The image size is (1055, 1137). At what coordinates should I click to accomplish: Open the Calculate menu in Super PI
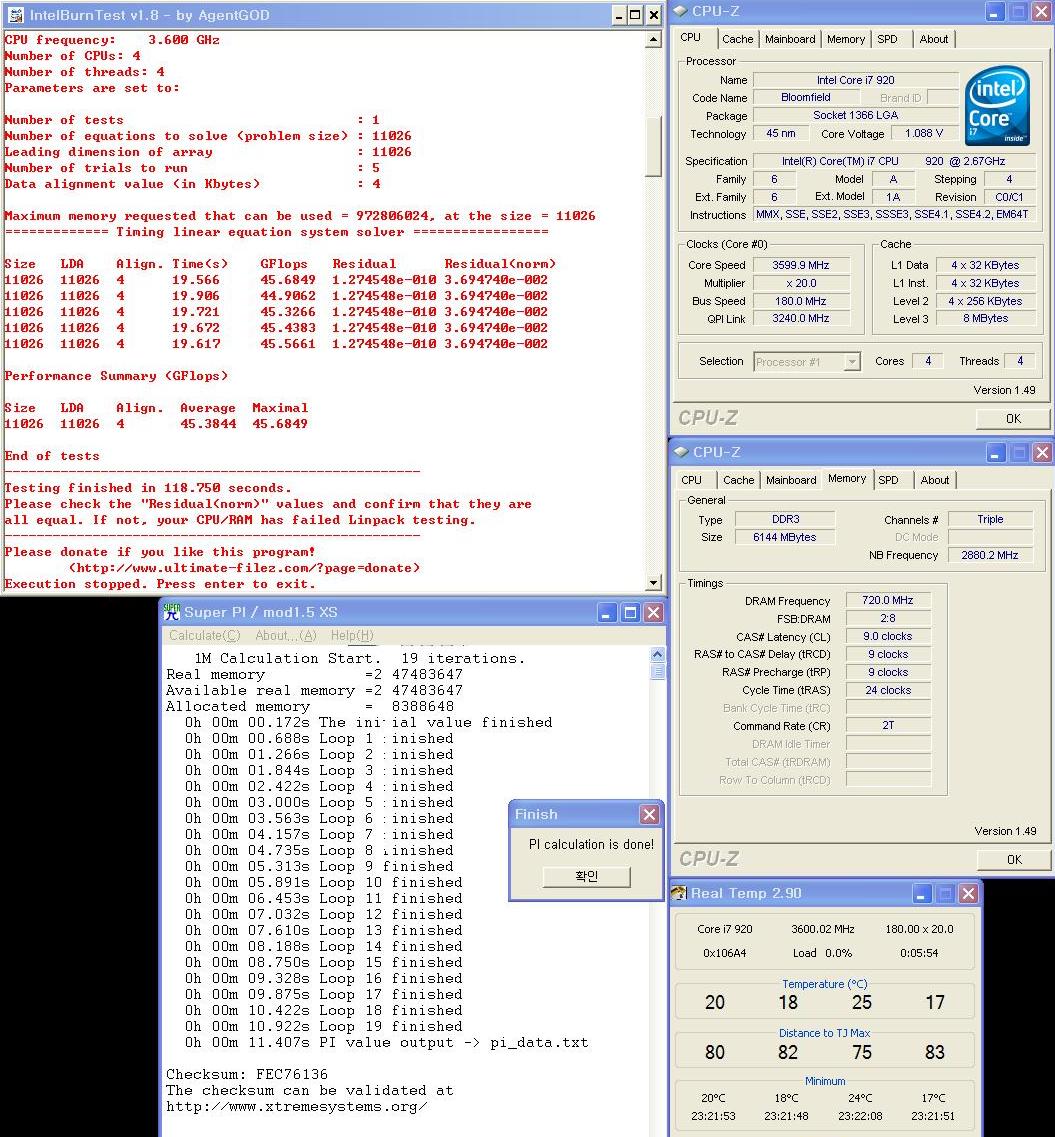coord(204,635)
